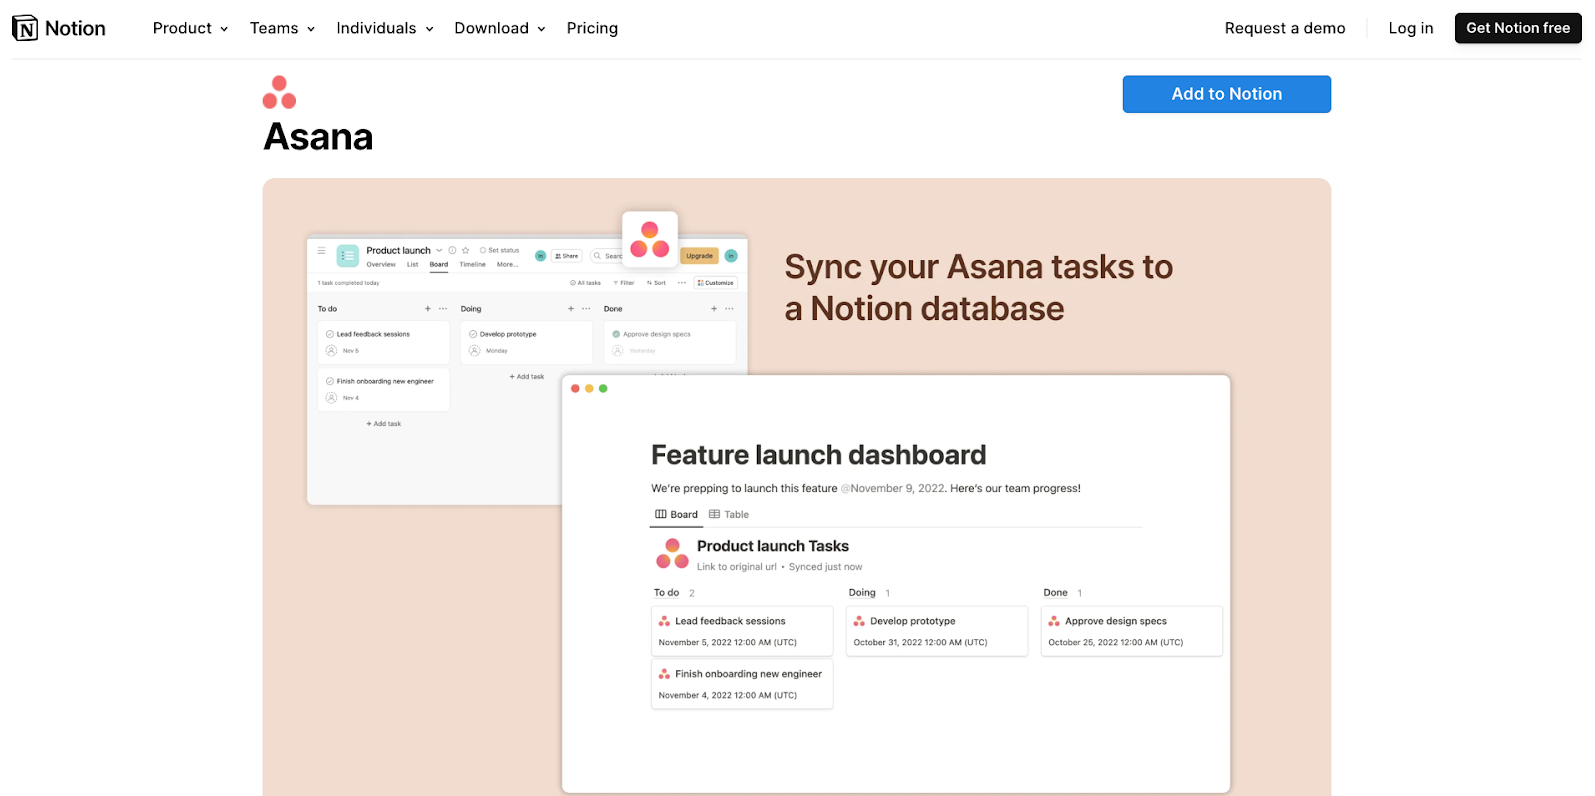Toggle the Approve design specs checkmark
The width and height of the screenshot is (1595, 796).
click(x=616, y=334)
